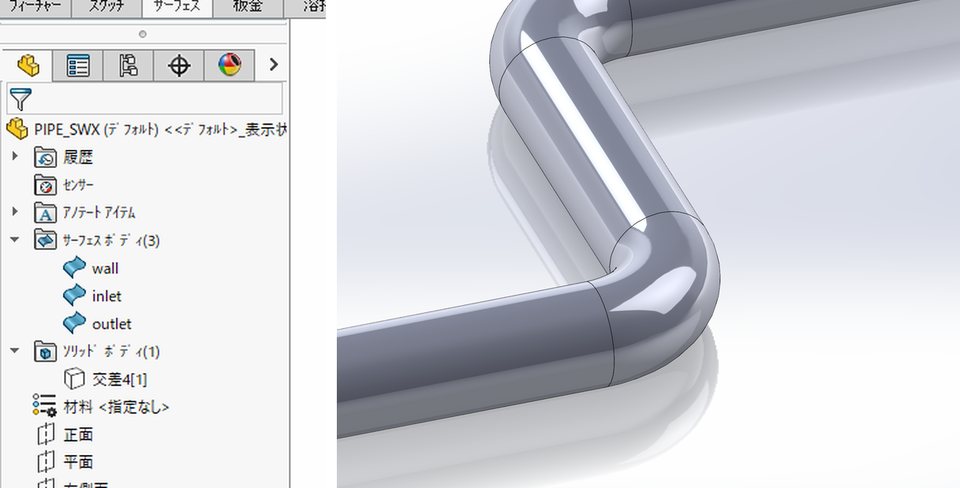The height and width of the screenshot is (488, 960).
Task: Select the 正面 plane icon
Action: pyautogui.click(x=46, y=434)
